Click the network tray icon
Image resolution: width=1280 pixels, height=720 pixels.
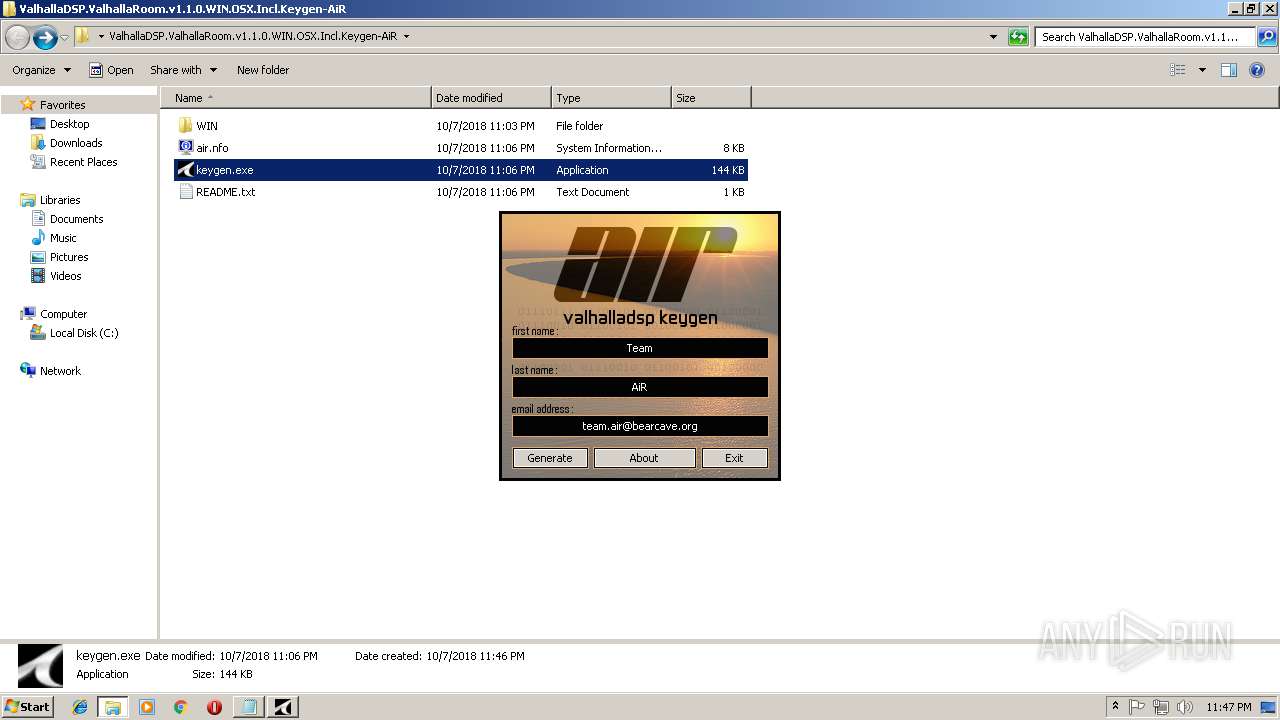coord(1161,707)
